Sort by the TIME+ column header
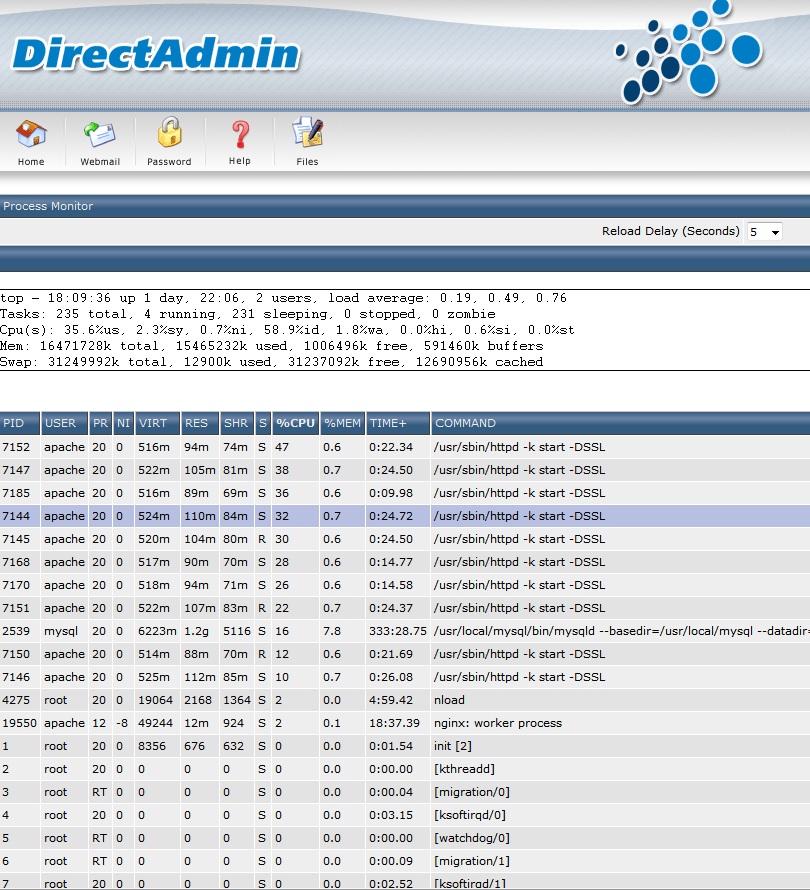 tap(397, 423)
